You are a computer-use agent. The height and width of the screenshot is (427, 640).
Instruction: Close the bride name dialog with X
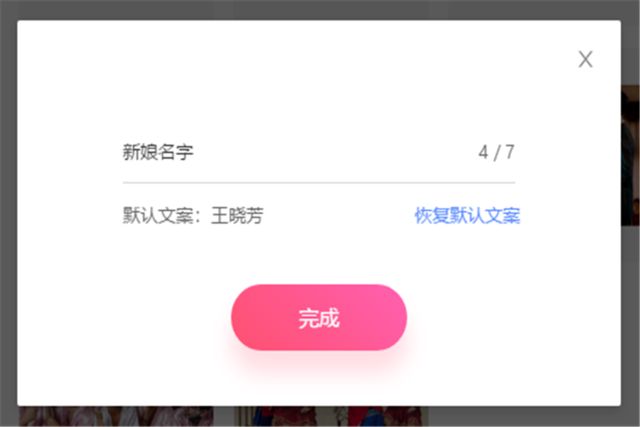585,59
